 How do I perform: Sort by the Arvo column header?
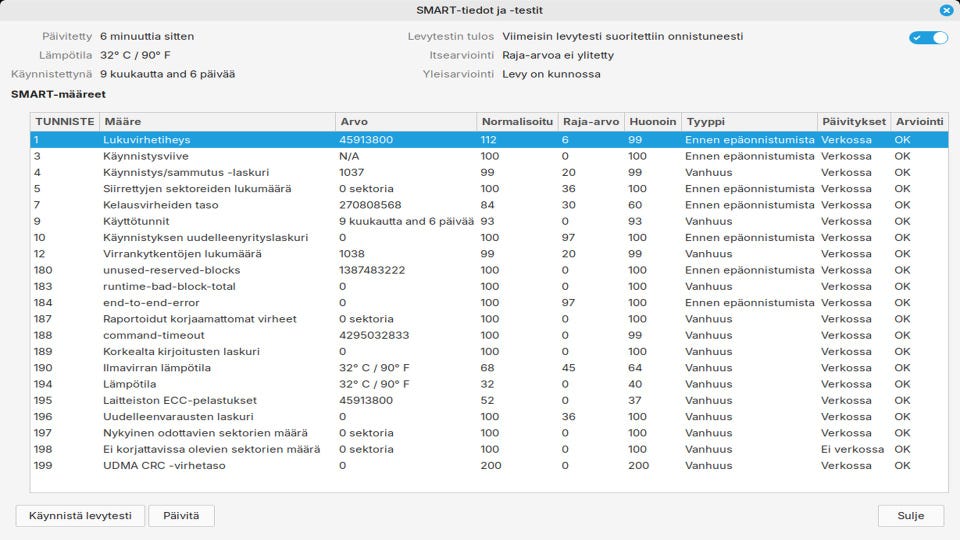(x=406, y=121)
